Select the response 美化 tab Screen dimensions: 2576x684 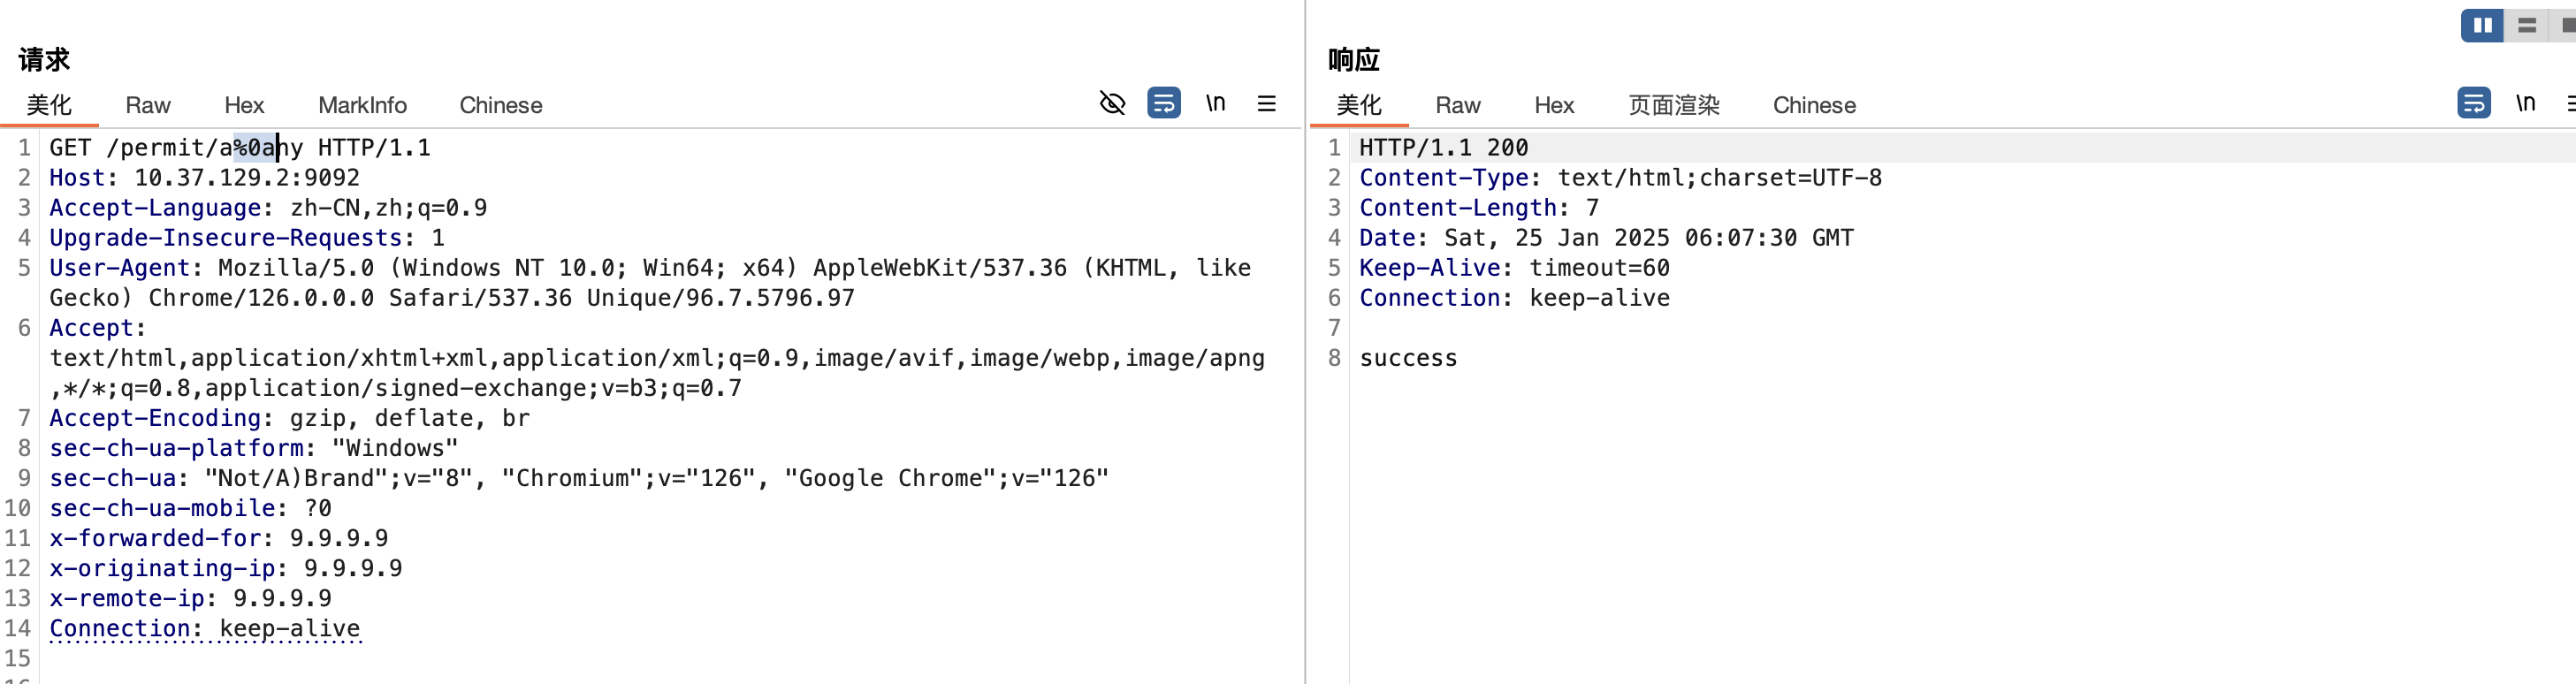tap(1358, 105)
